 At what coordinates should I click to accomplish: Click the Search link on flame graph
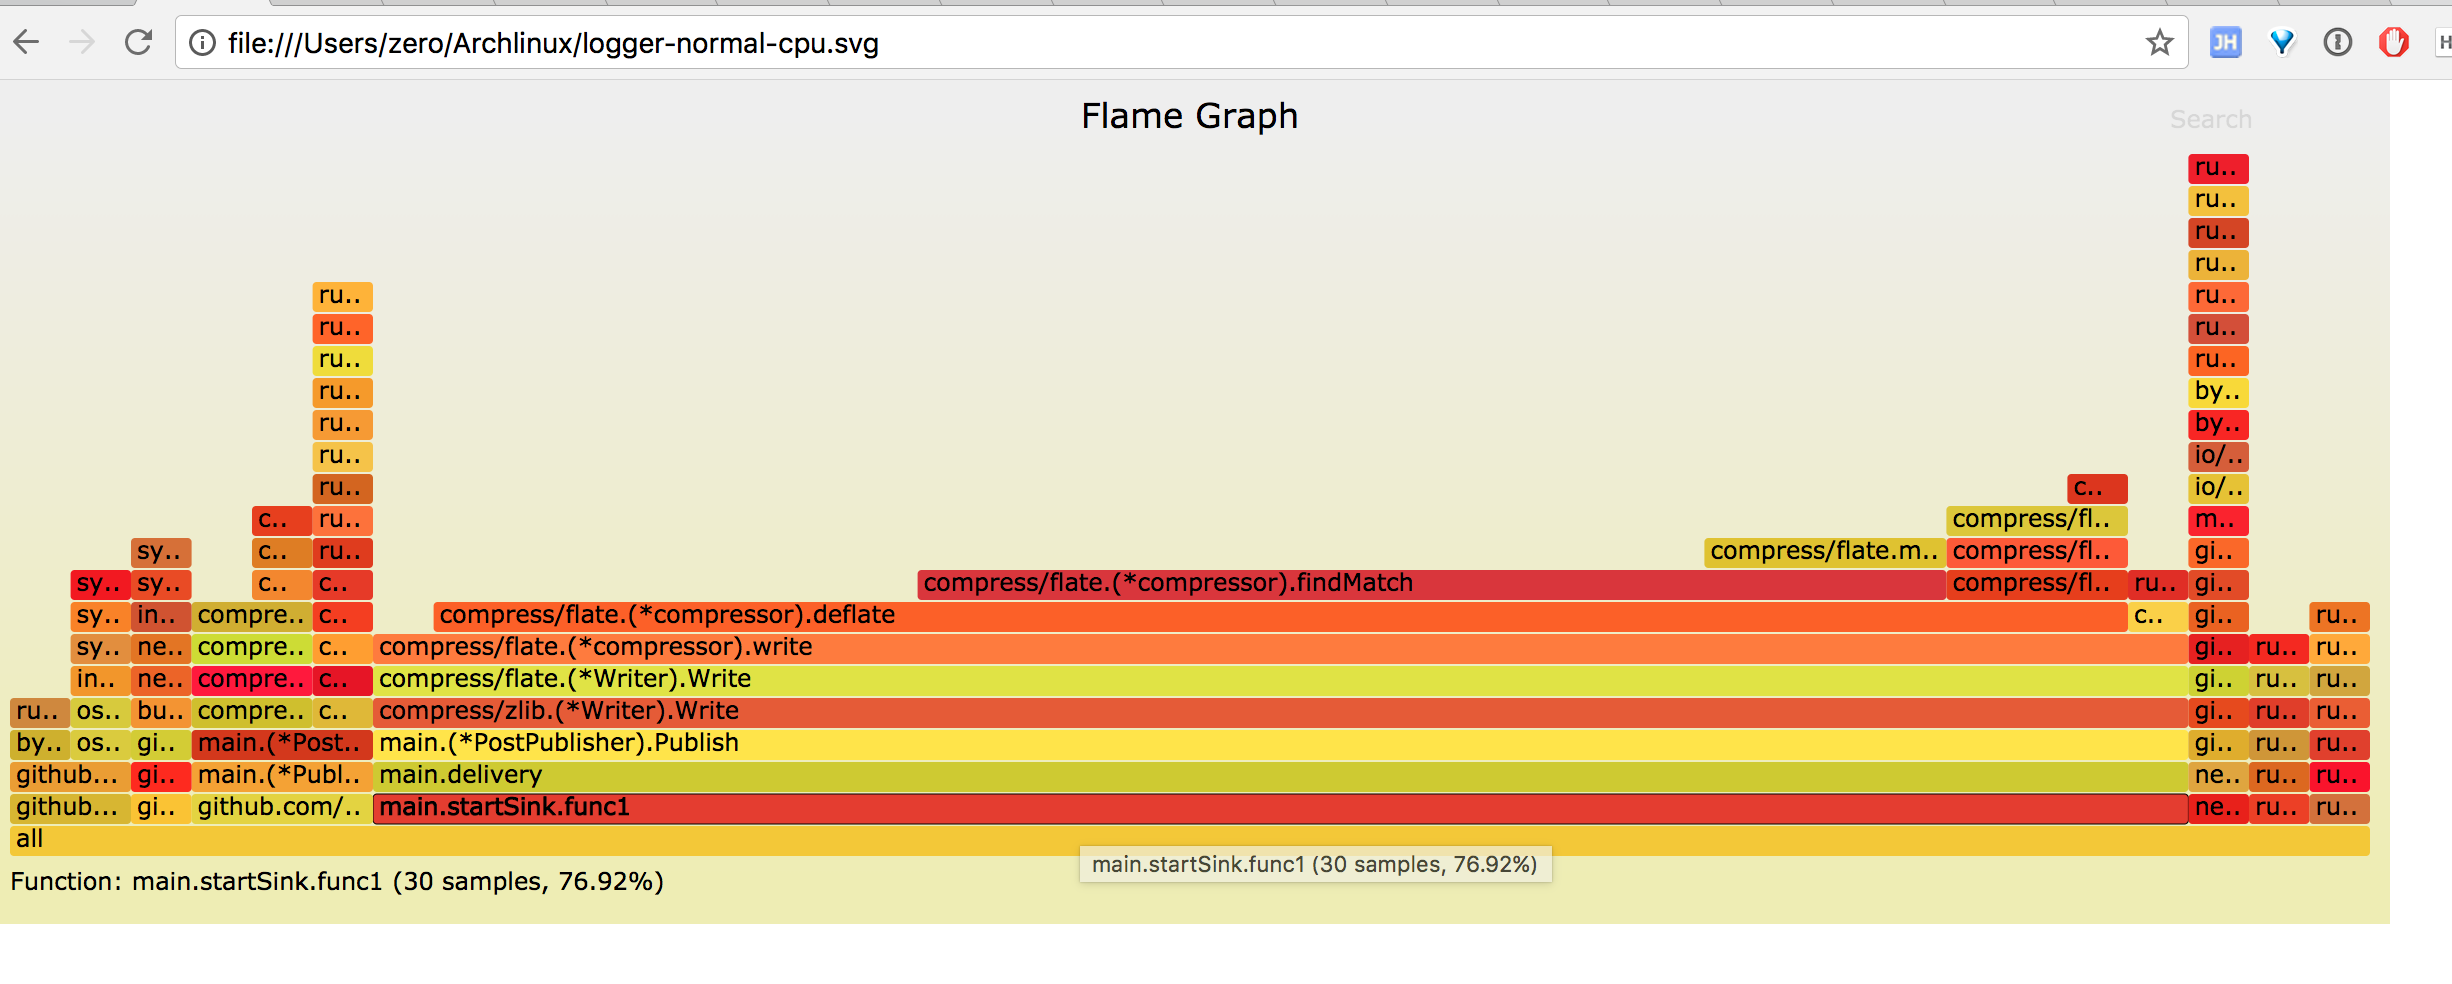click(x=2210, y=120)
